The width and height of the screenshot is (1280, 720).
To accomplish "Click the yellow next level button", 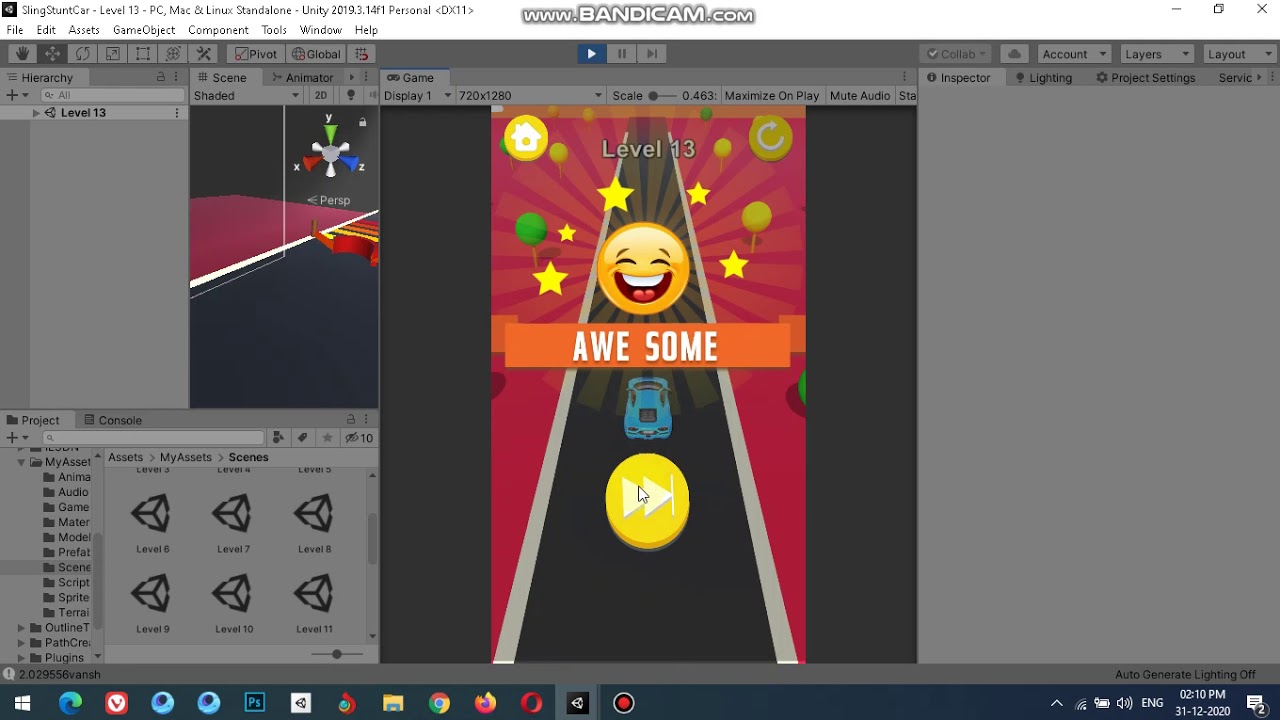I will pos(647,499).
